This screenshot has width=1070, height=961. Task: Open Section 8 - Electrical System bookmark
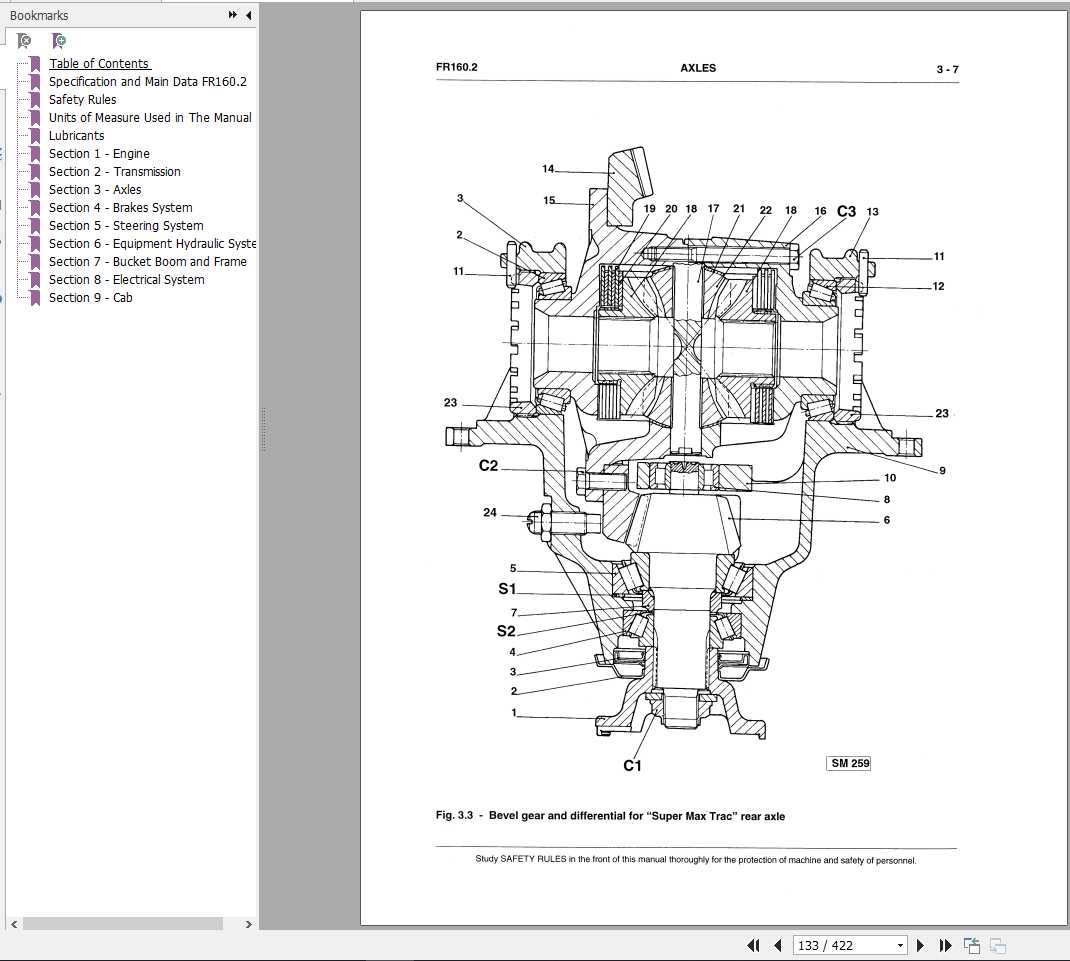click(126, 279)
